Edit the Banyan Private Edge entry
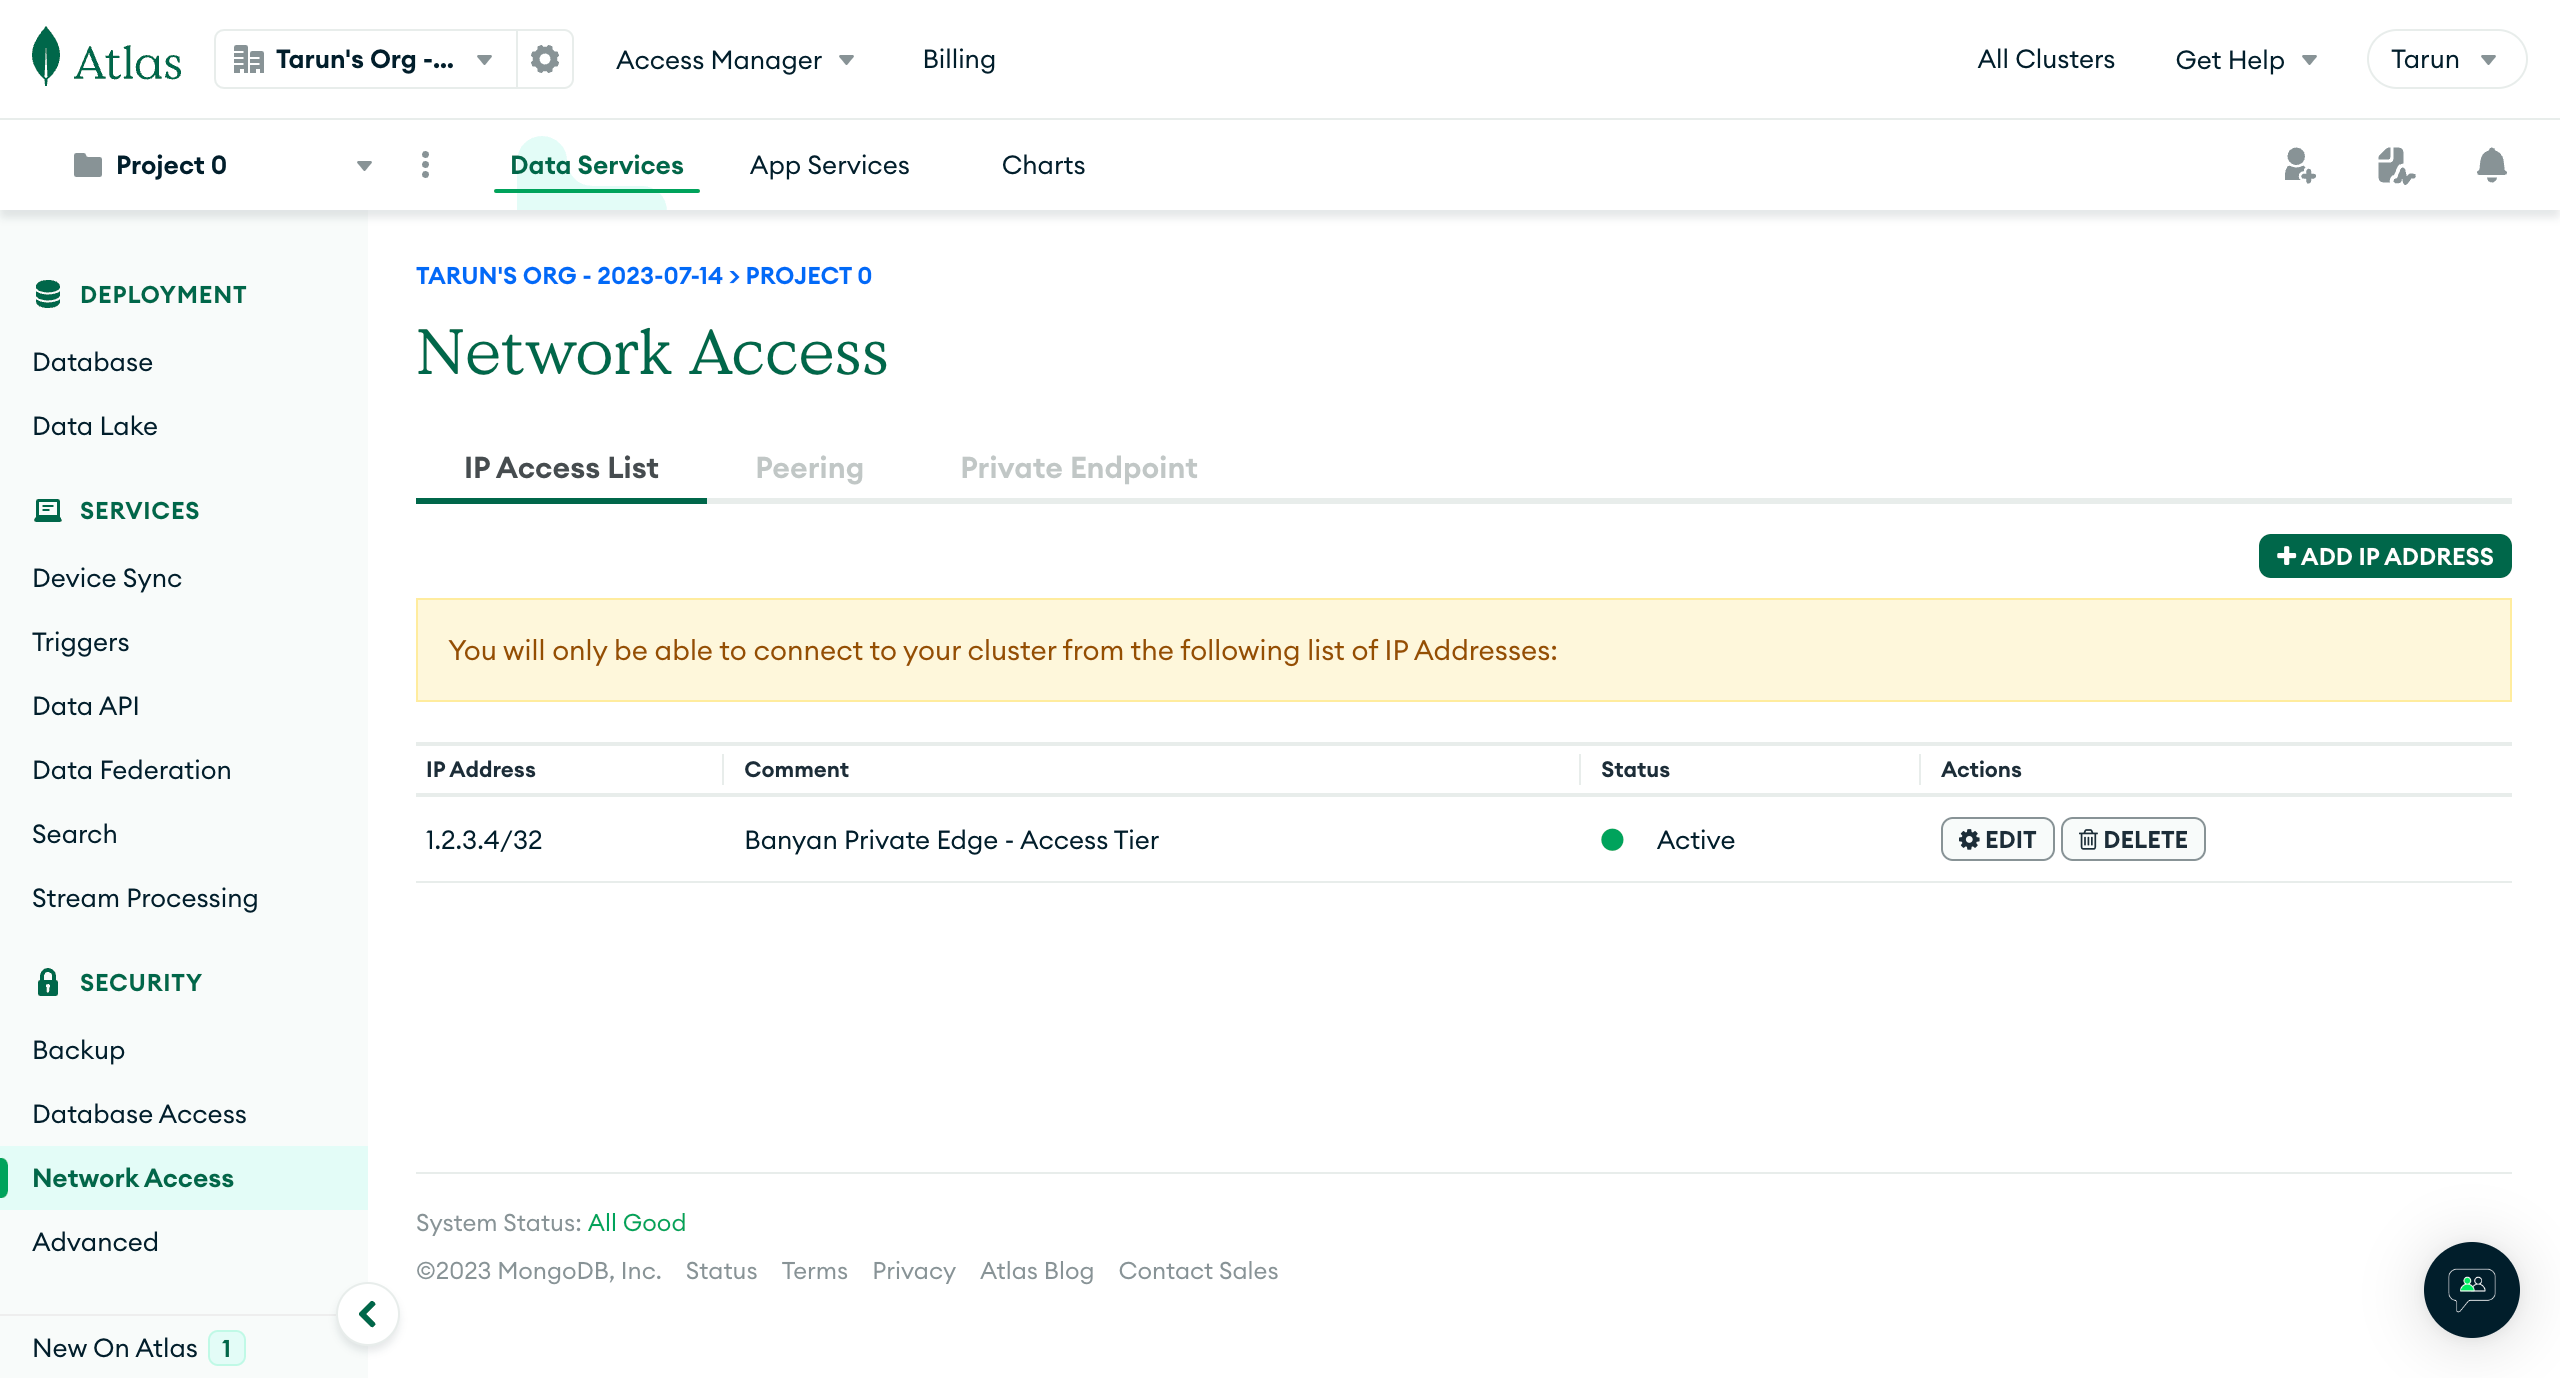 coord(1997,839)
